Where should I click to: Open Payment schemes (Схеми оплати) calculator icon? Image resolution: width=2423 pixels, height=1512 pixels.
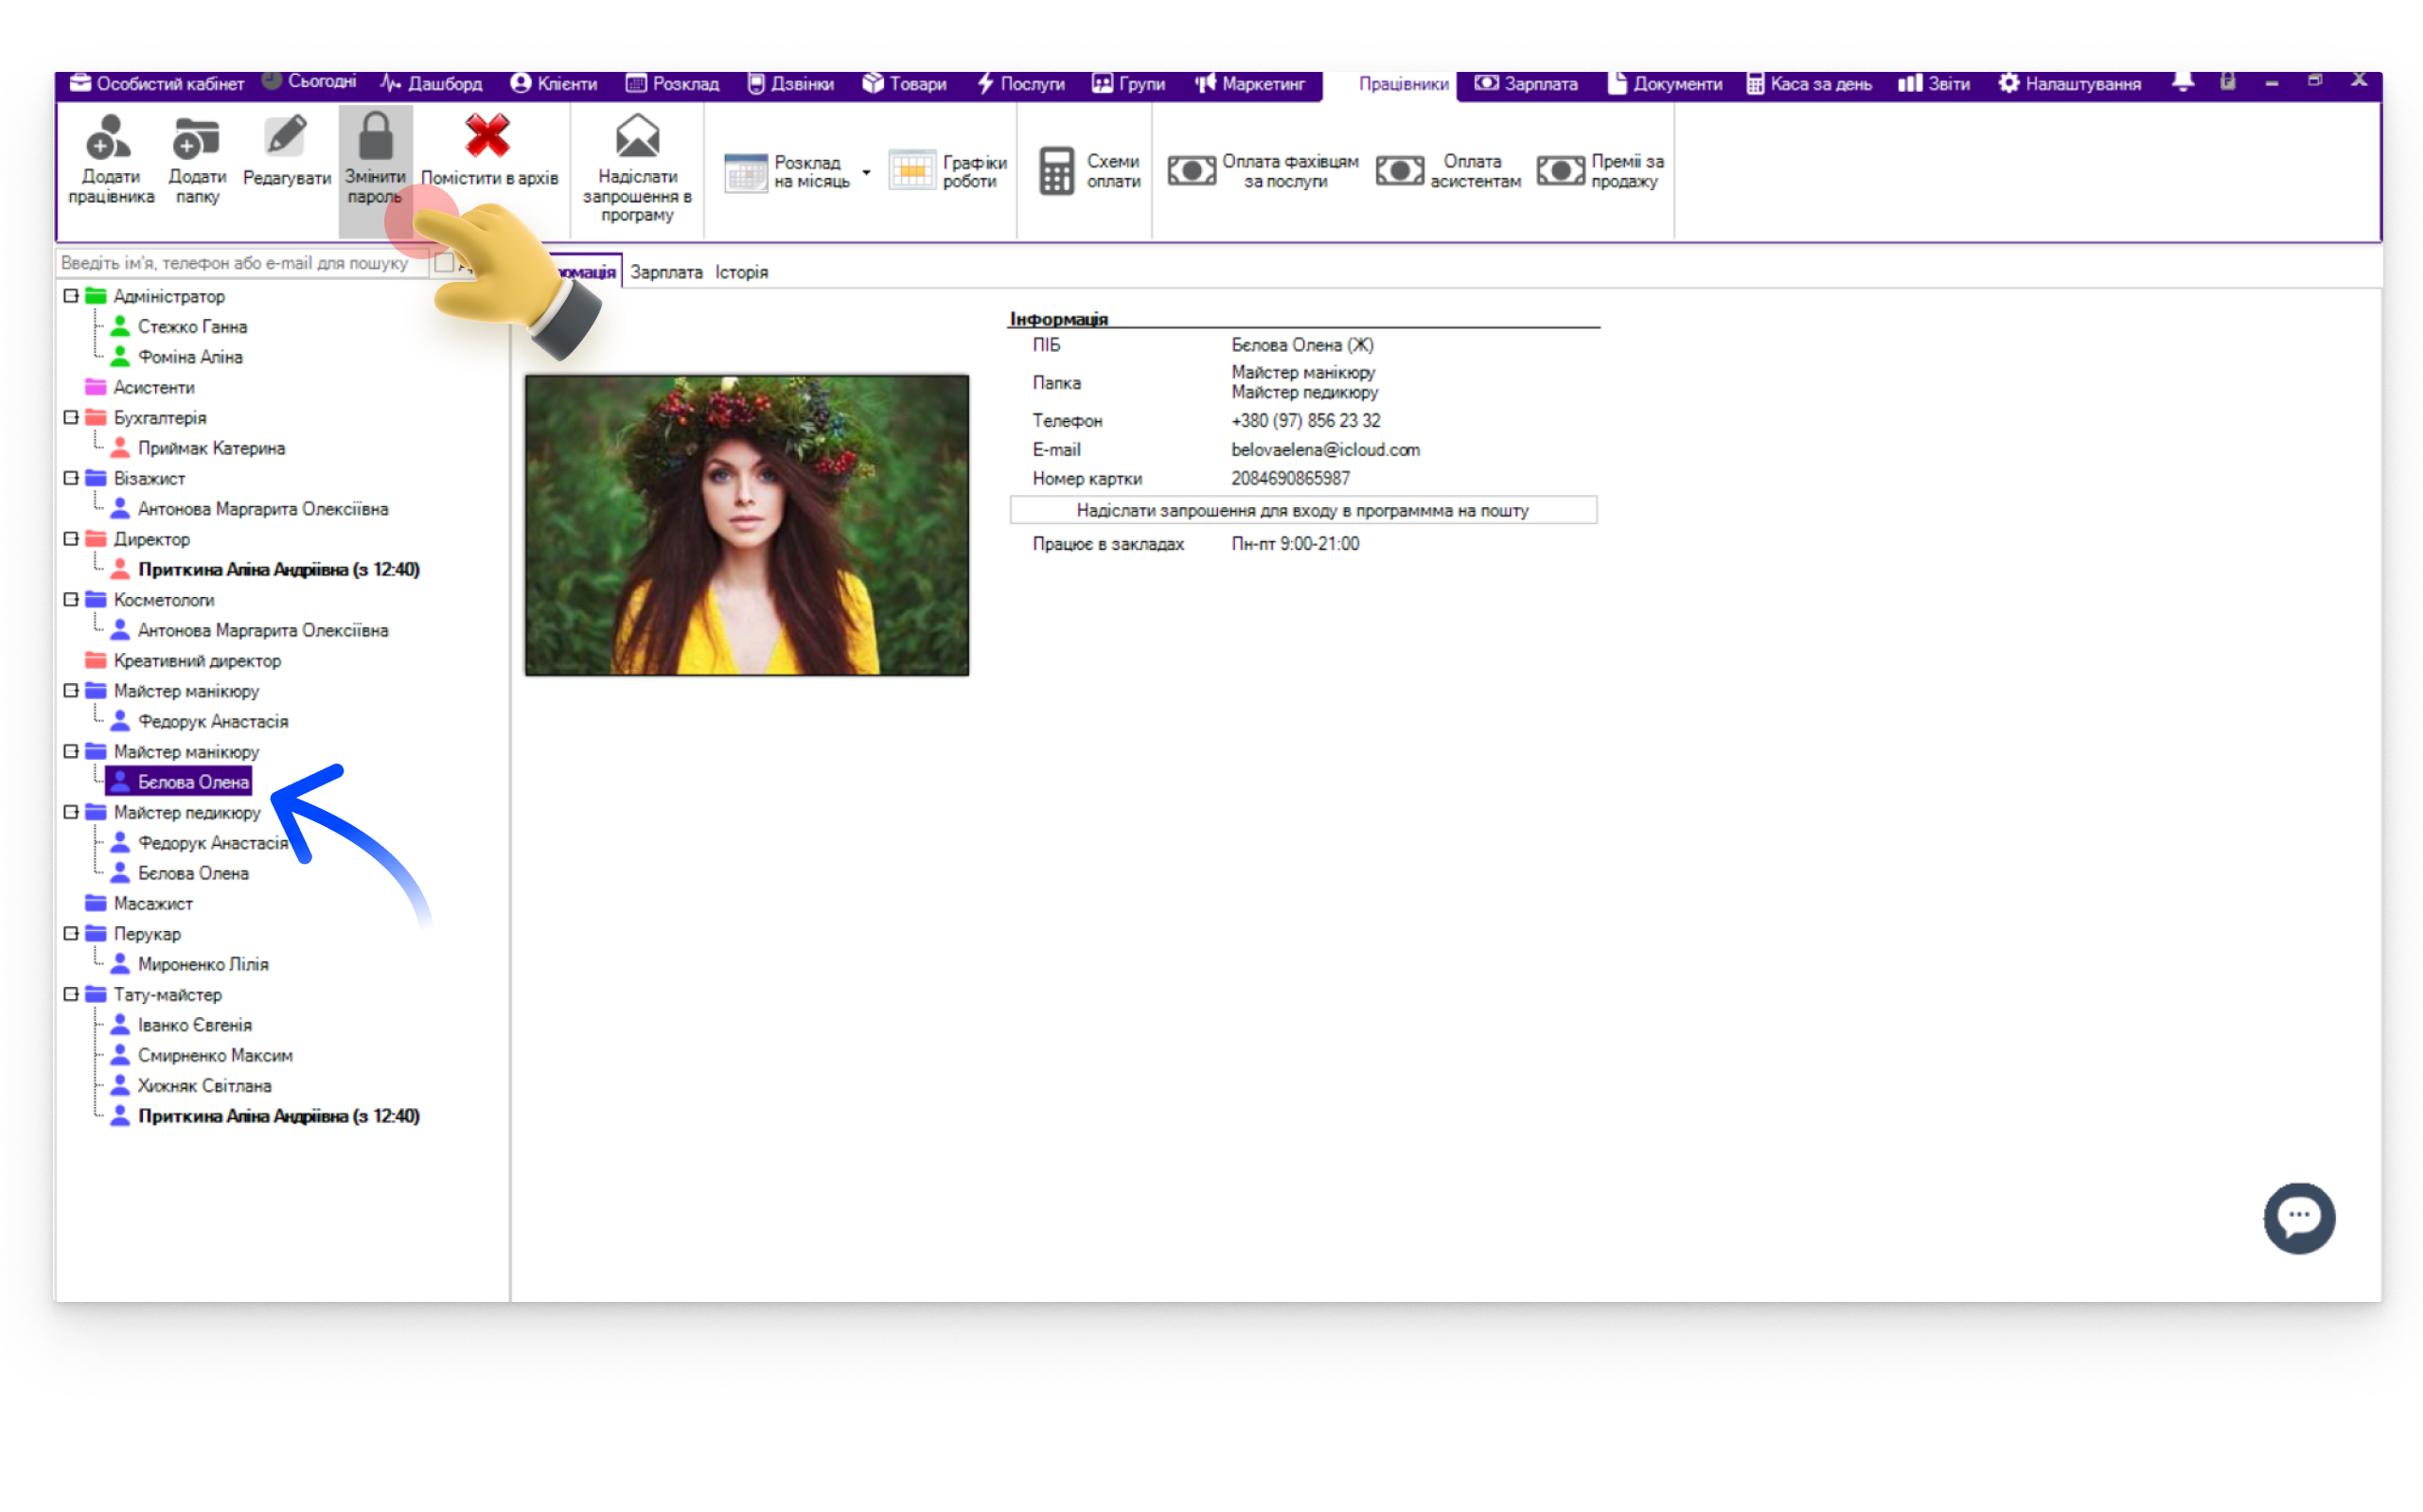tap(1056, 171)
